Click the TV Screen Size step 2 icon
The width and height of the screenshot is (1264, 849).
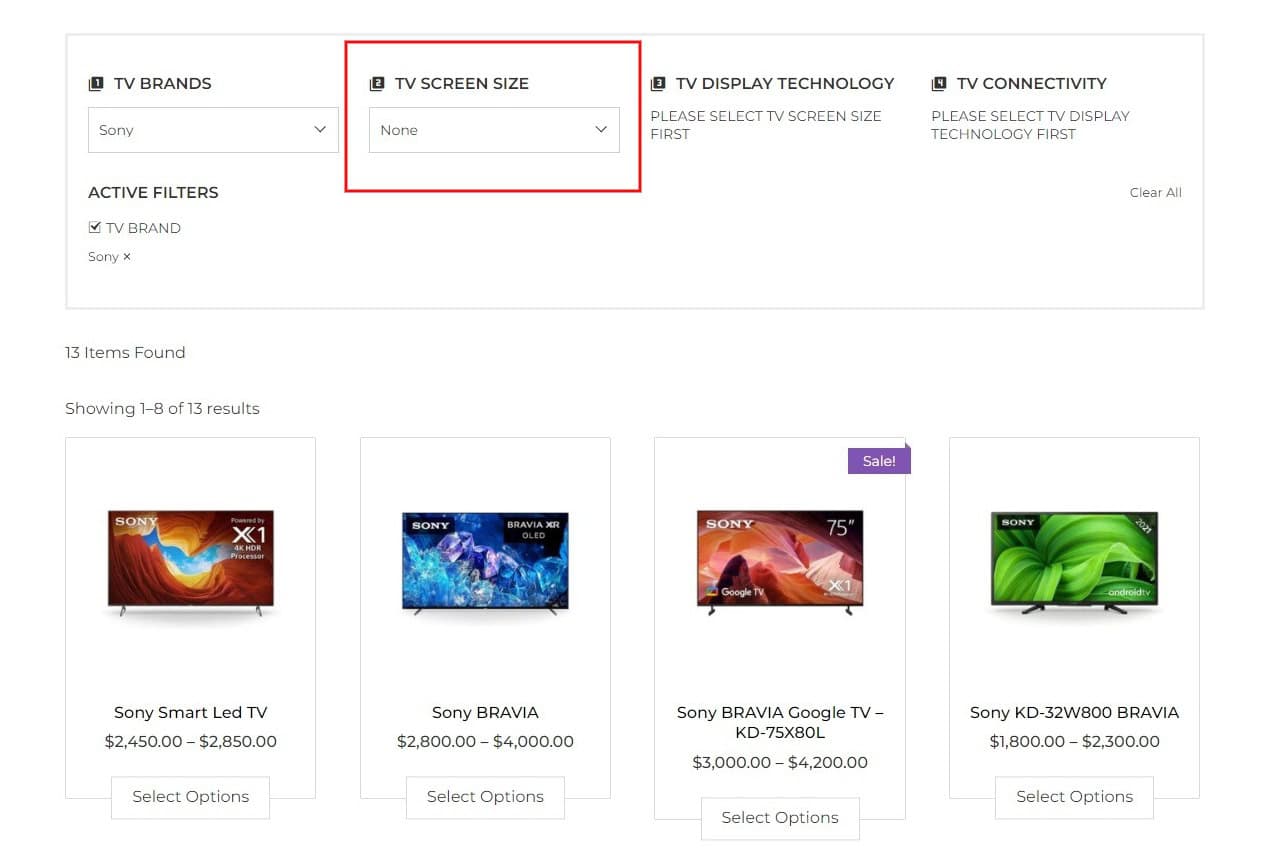tap(377, 84)
